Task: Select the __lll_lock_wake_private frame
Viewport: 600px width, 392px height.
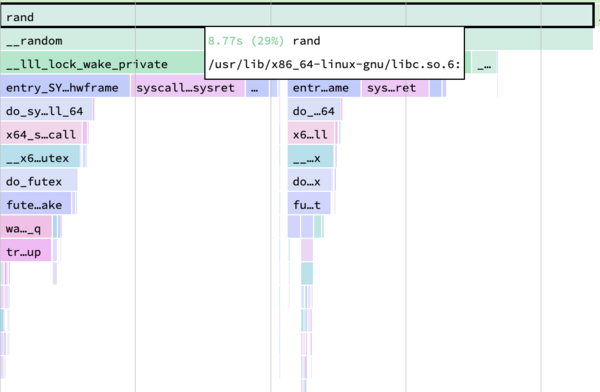Action: pos(103,63)
